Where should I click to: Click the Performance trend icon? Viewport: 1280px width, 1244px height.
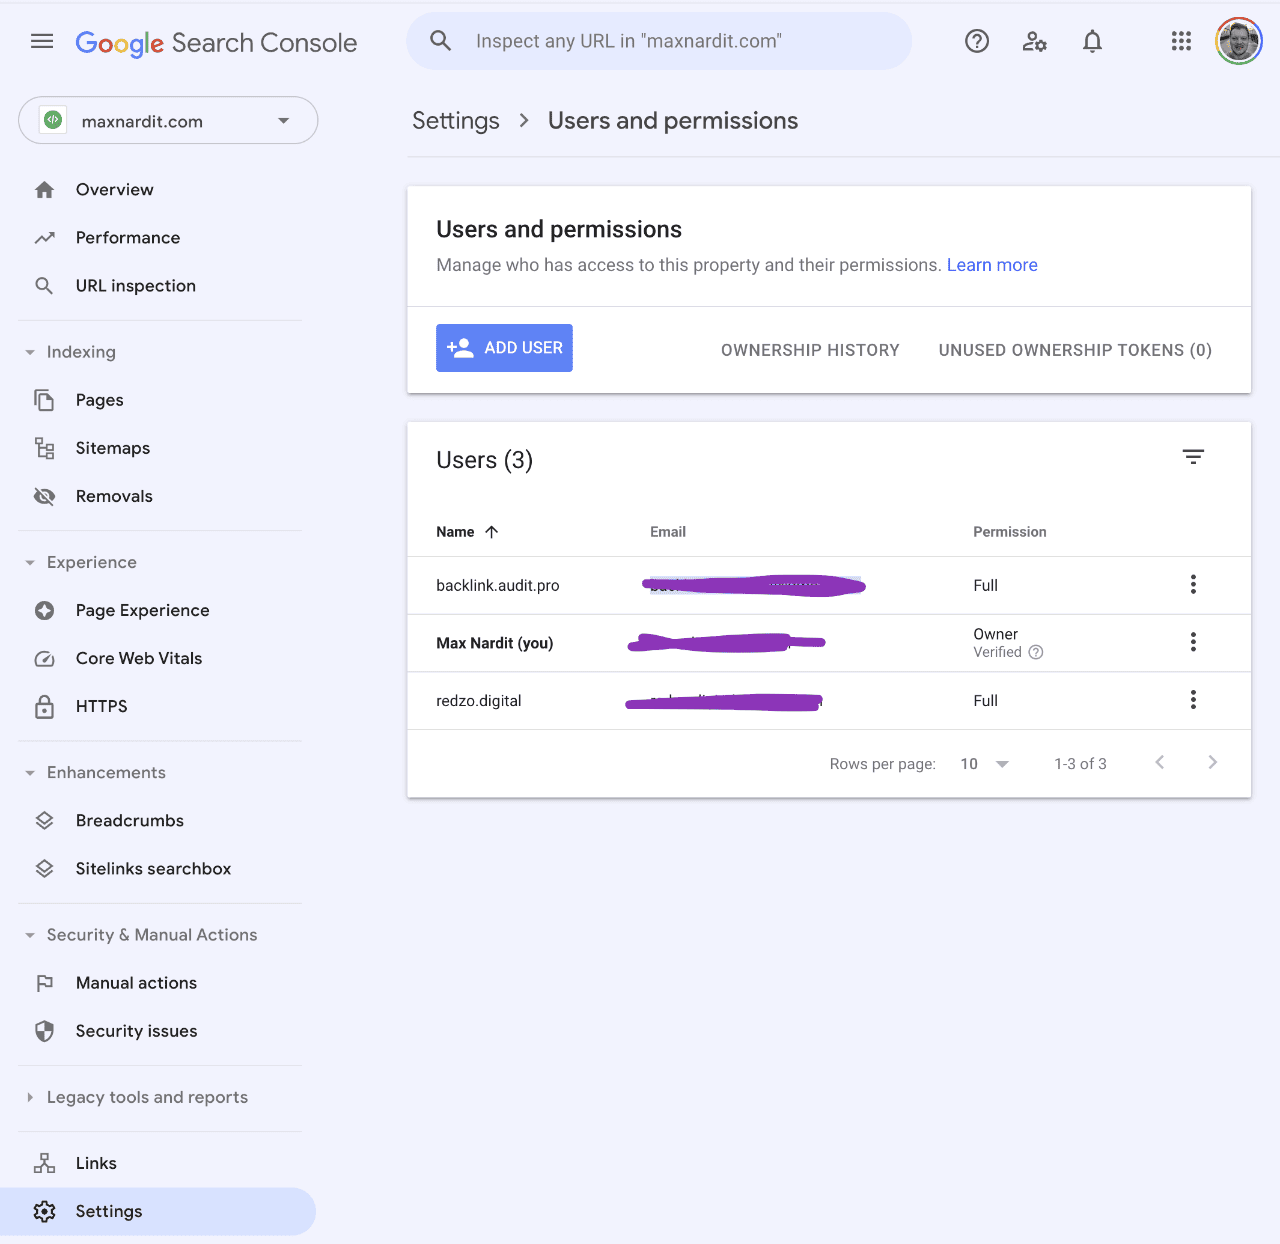pyautogui.click(x=44, y=238)
